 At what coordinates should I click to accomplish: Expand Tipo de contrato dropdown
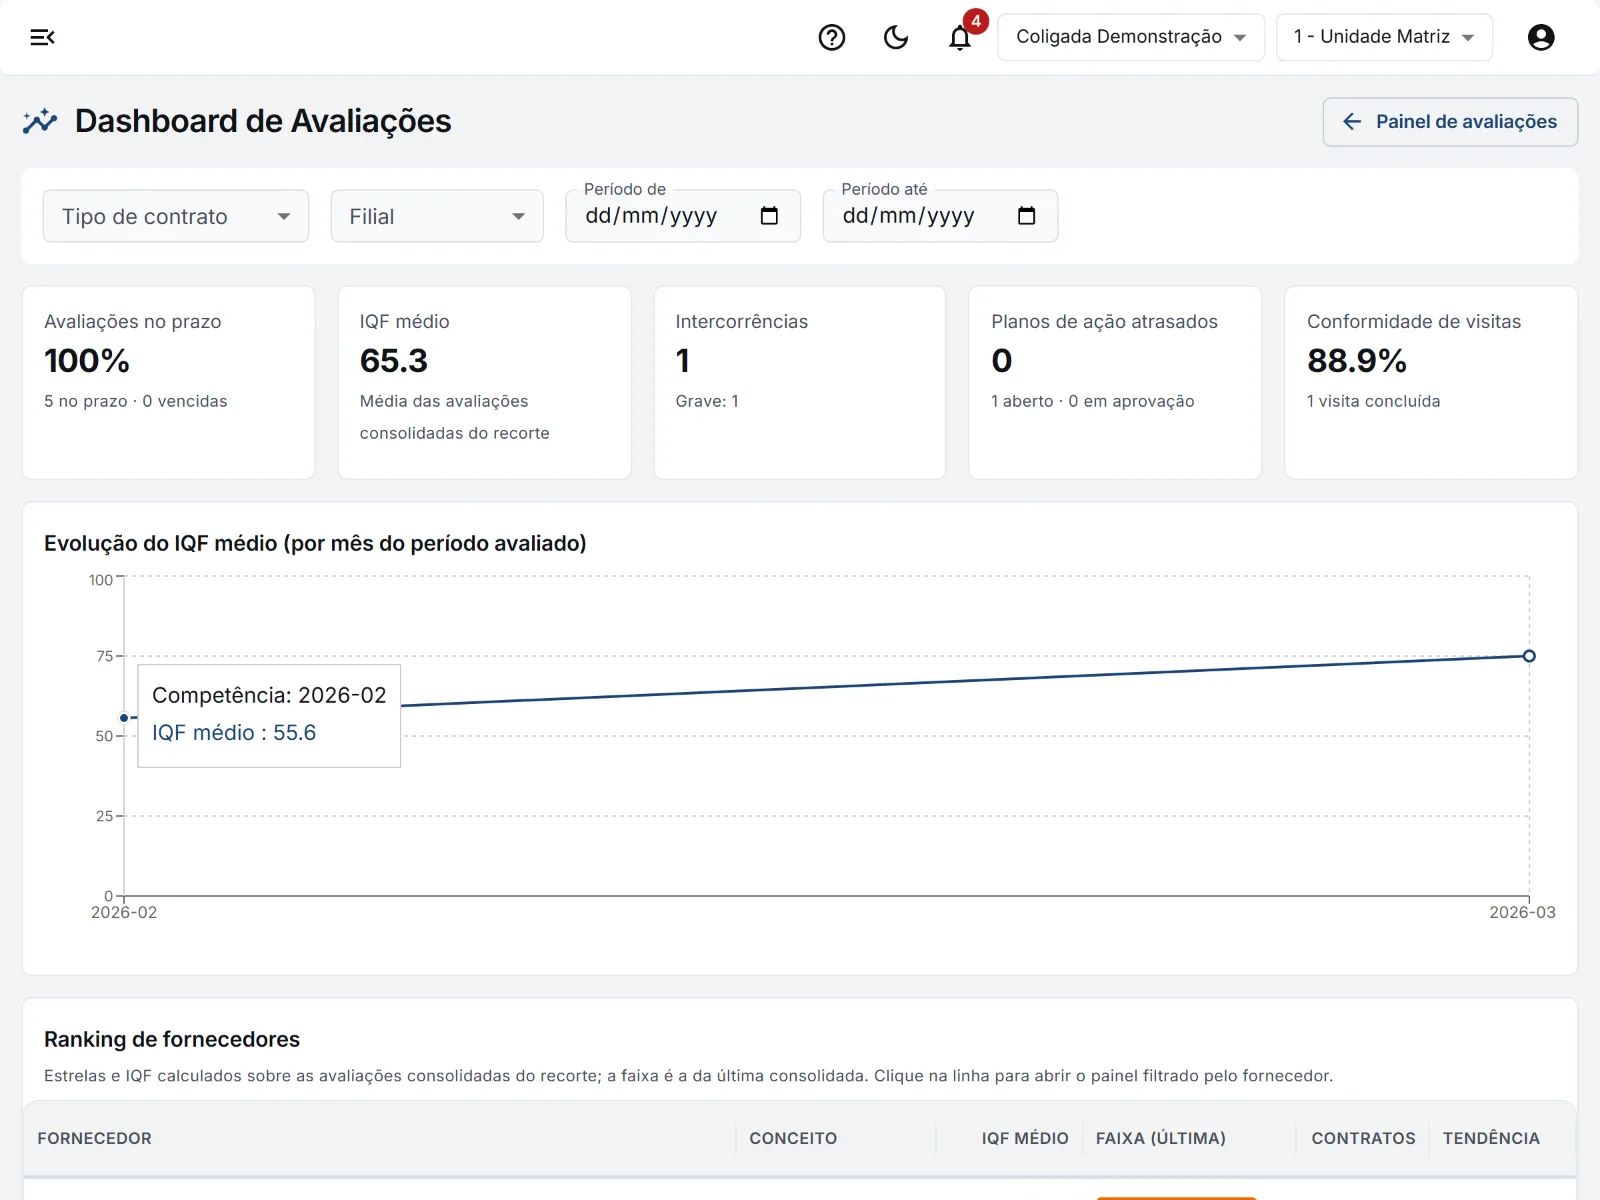click(176, 216)
